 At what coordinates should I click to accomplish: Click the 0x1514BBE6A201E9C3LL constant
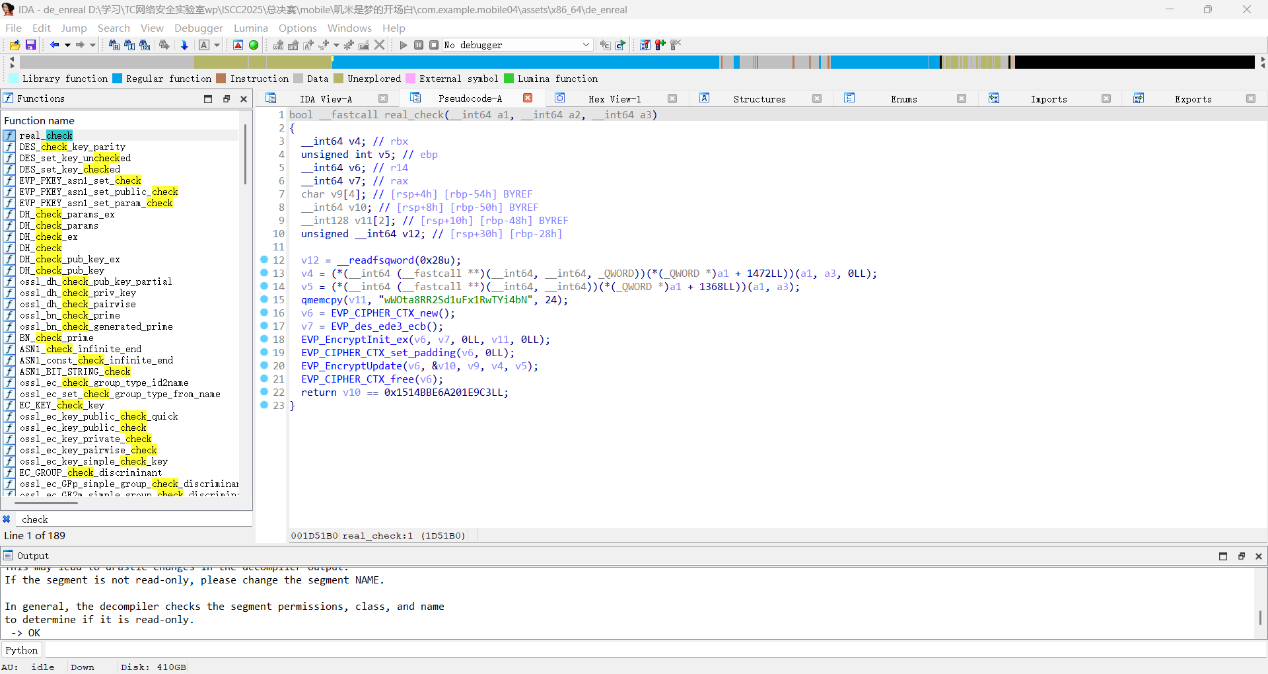tap(445, 392)
